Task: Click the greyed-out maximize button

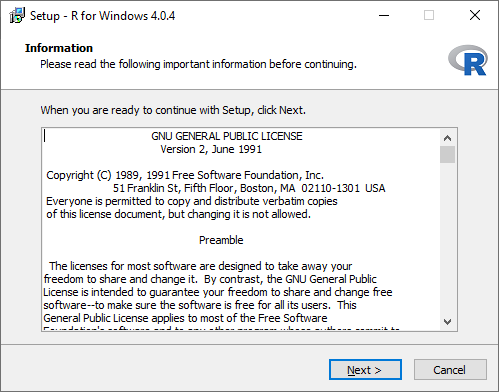Action: [x=429, y=15]
